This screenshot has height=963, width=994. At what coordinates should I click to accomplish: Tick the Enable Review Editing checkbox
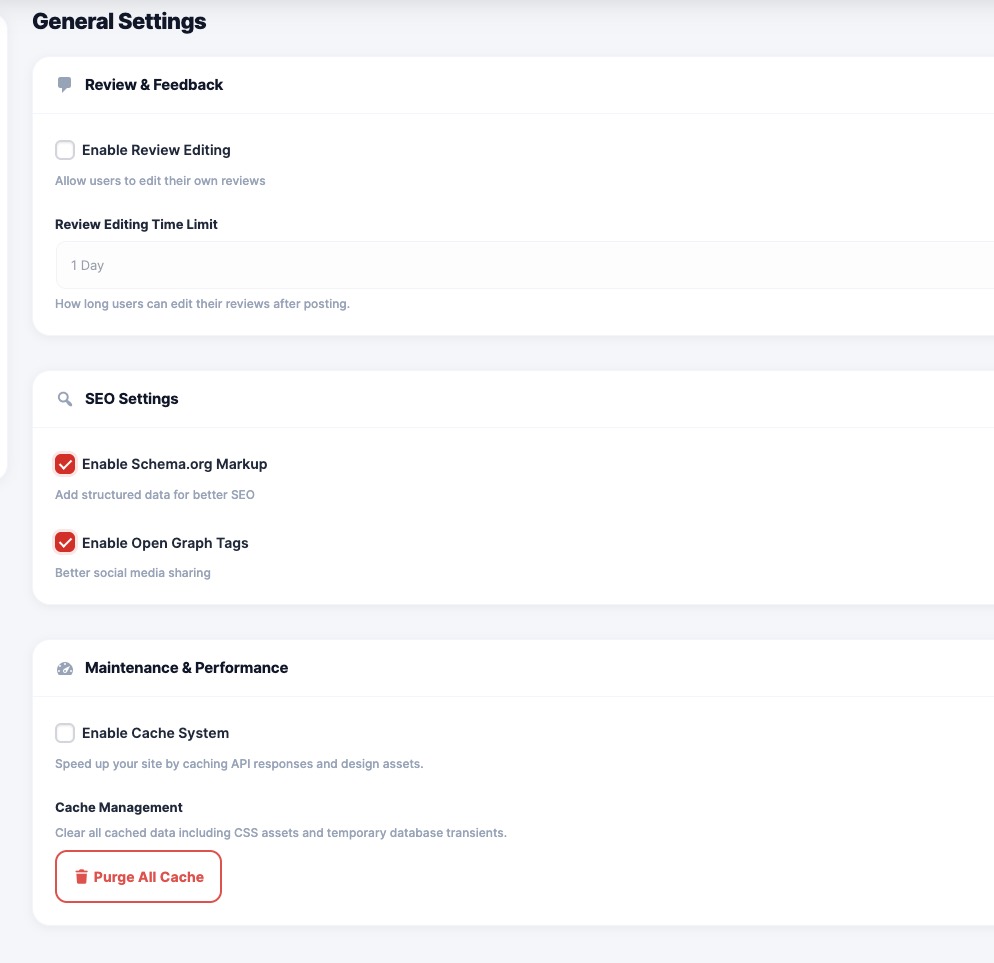(65, 150)
